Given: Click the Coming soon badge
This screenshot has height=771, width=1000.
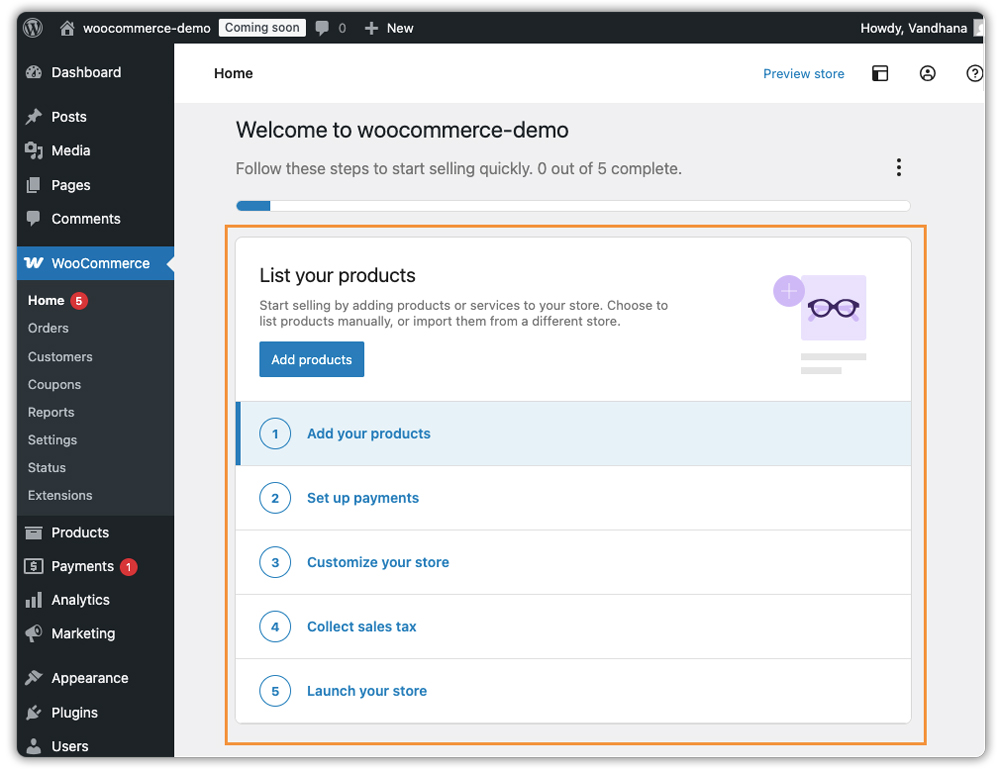Looking at the screenshot, I should click(261, 27).
